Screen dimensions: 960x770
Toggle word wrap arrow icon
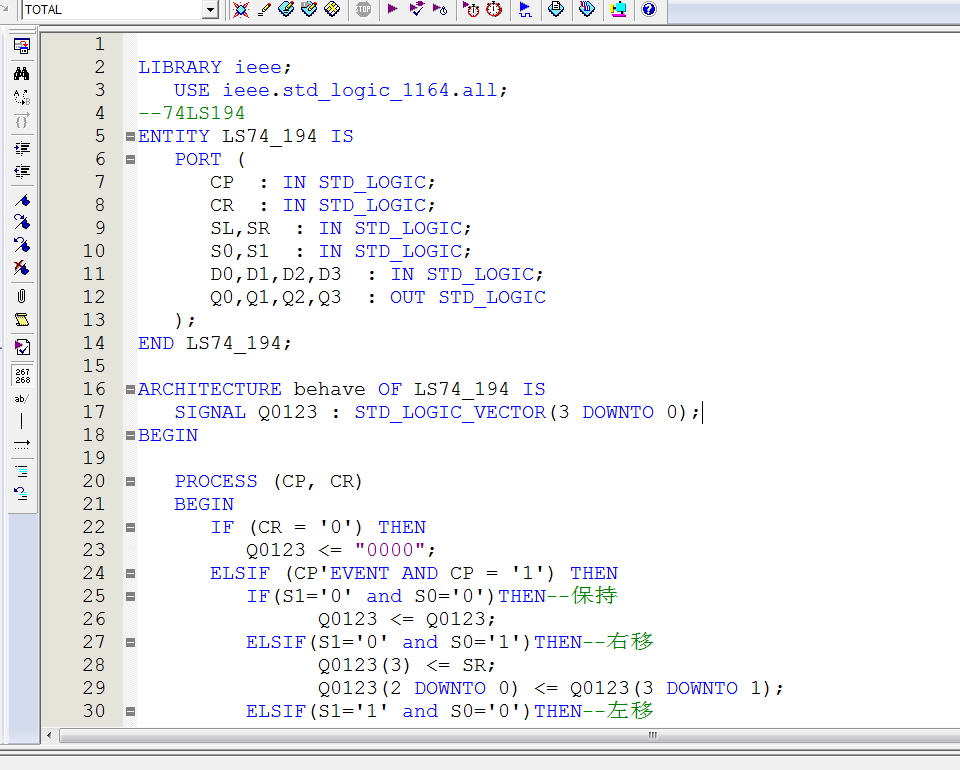coord(22,444)
